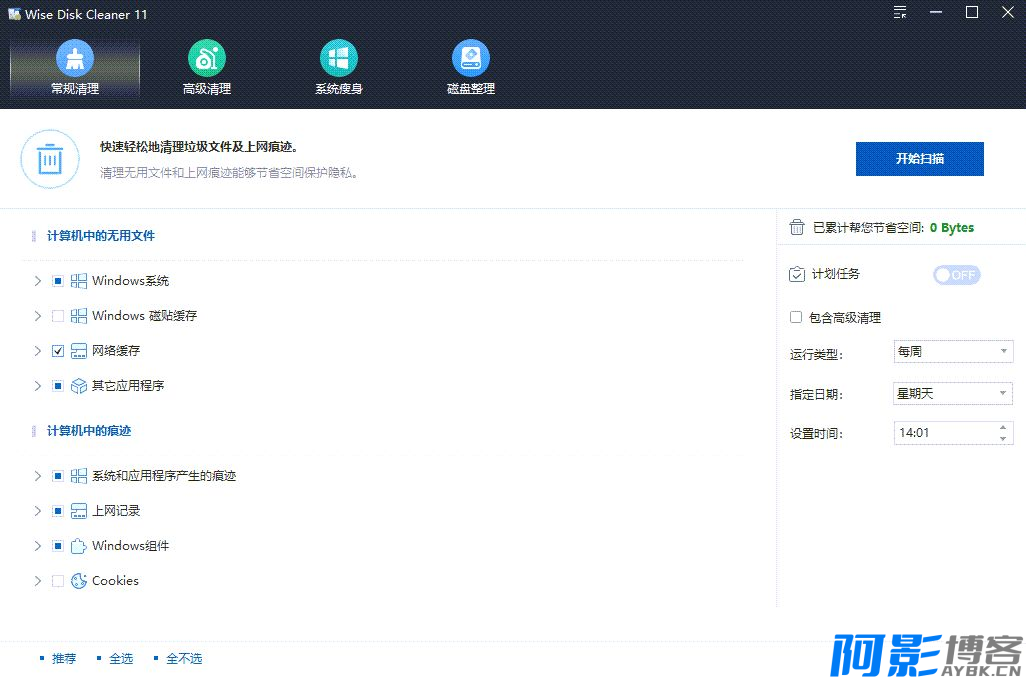Switch the 计划任务 toggle on
The image size is (1026, 679).
(957, 275)
